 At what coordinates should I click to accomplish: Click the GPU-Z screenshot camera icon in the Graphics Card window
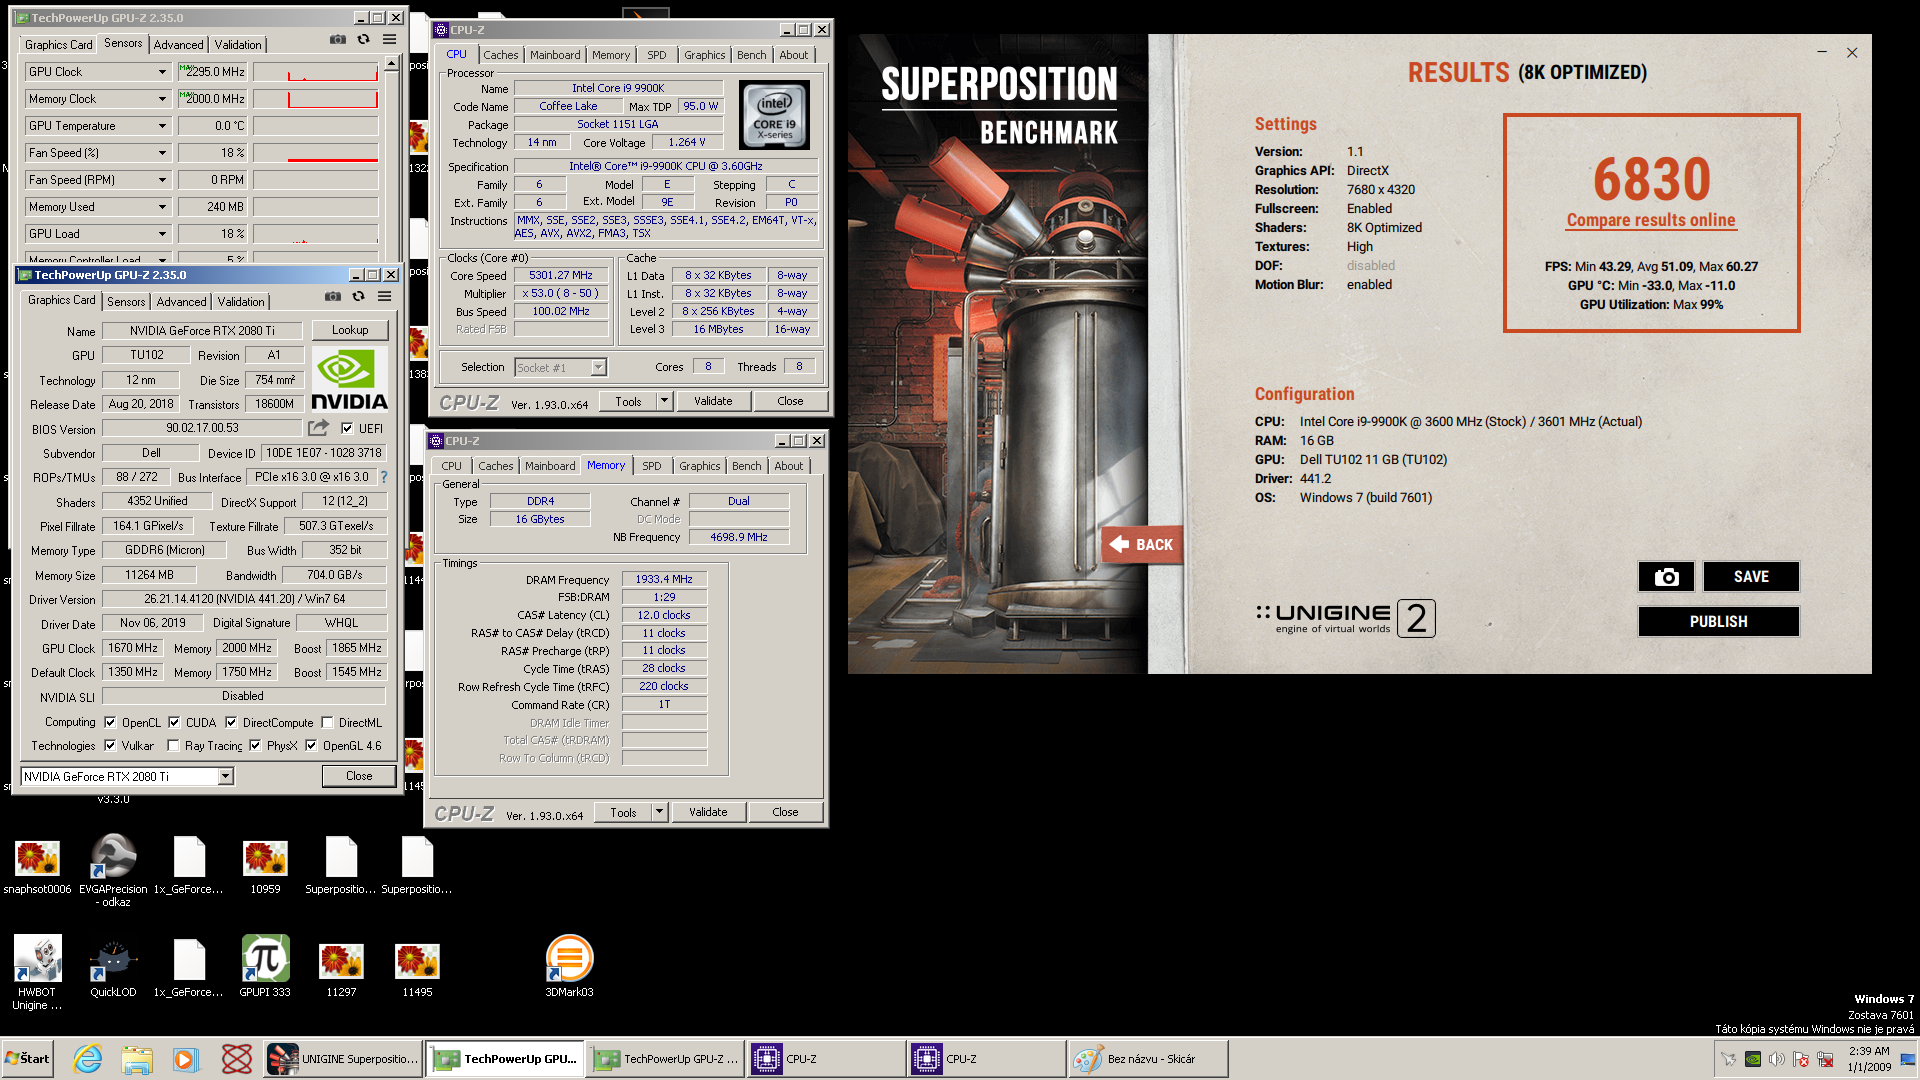pyautogui.click(x=333, y=297)
